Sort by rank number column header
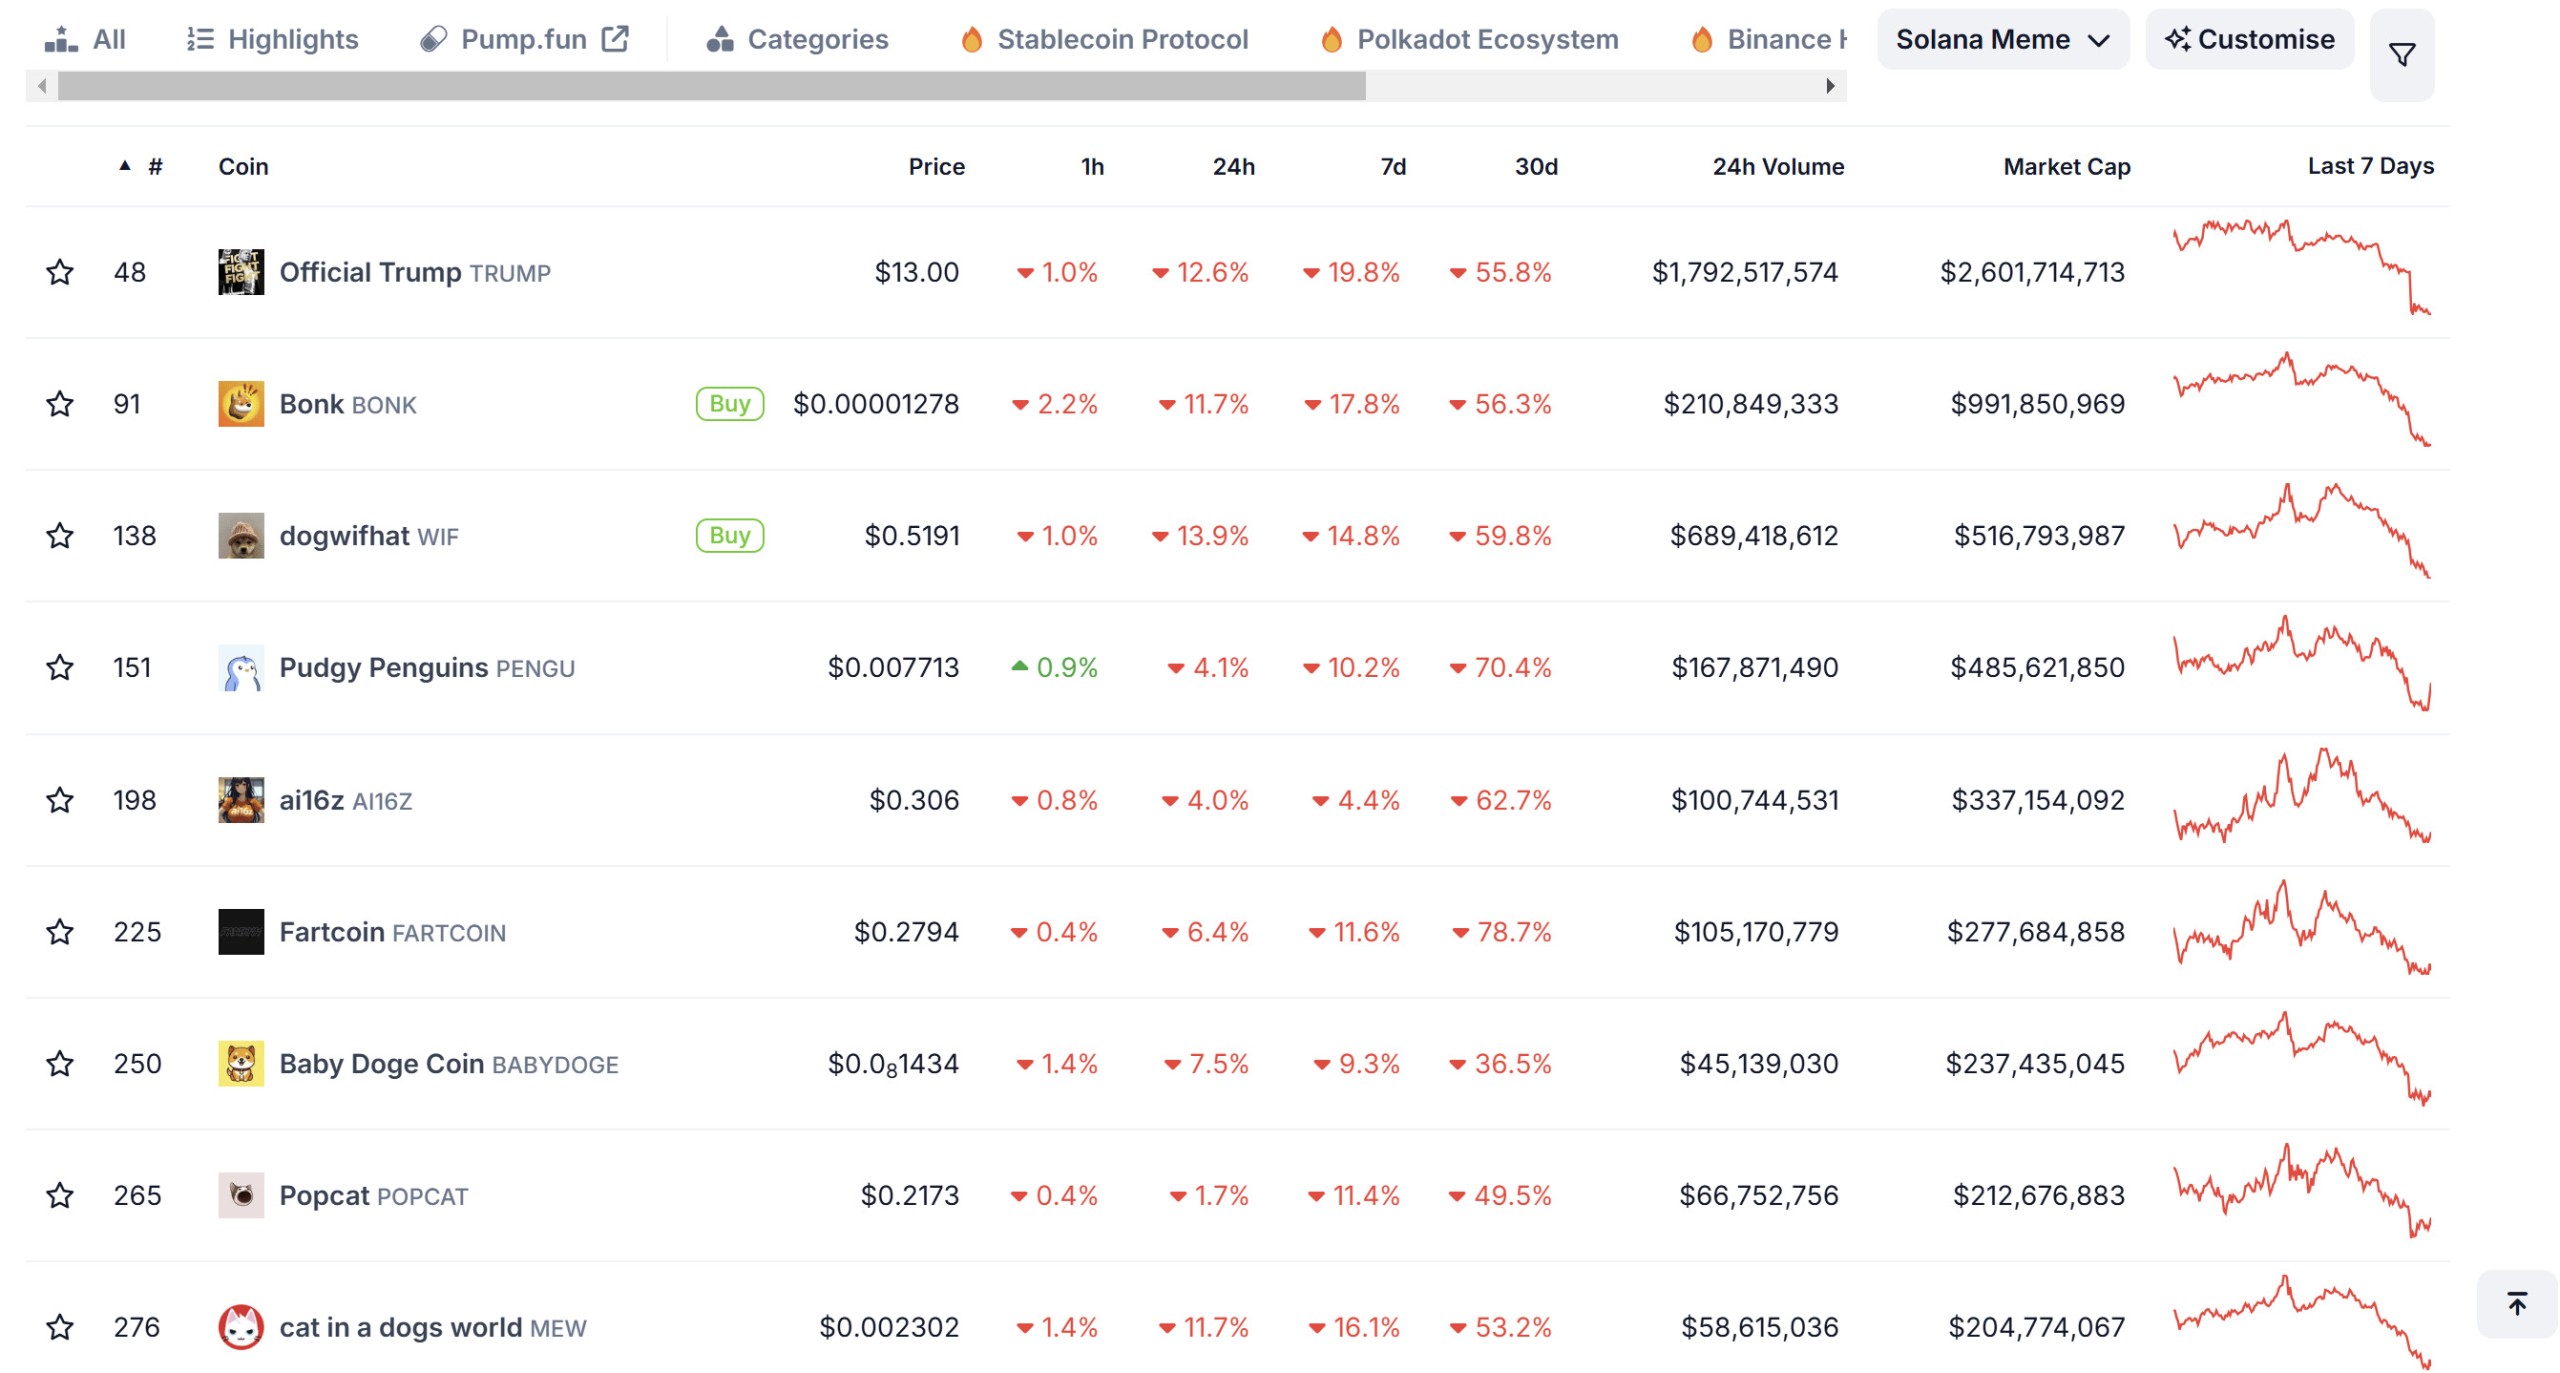The height and width of the screenshot is (1373, 2560). [154, 166]
